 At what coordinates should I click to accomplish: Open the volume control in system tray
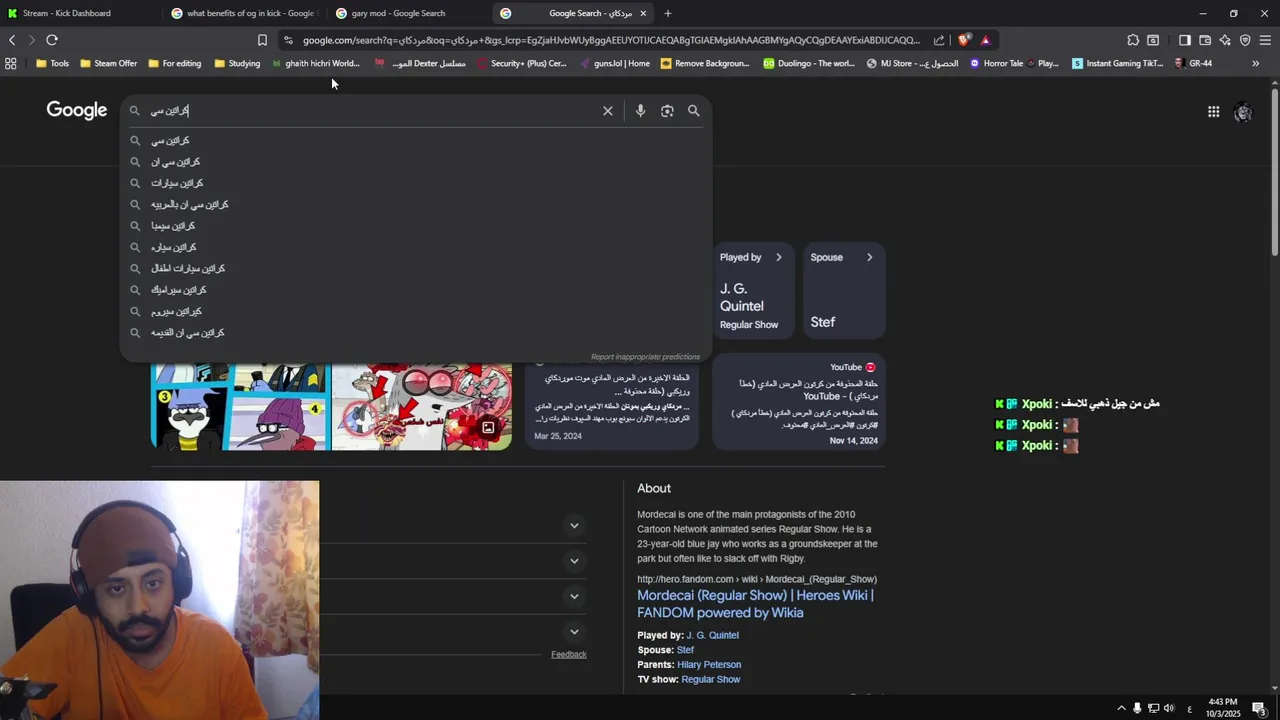coord(1169,708)
